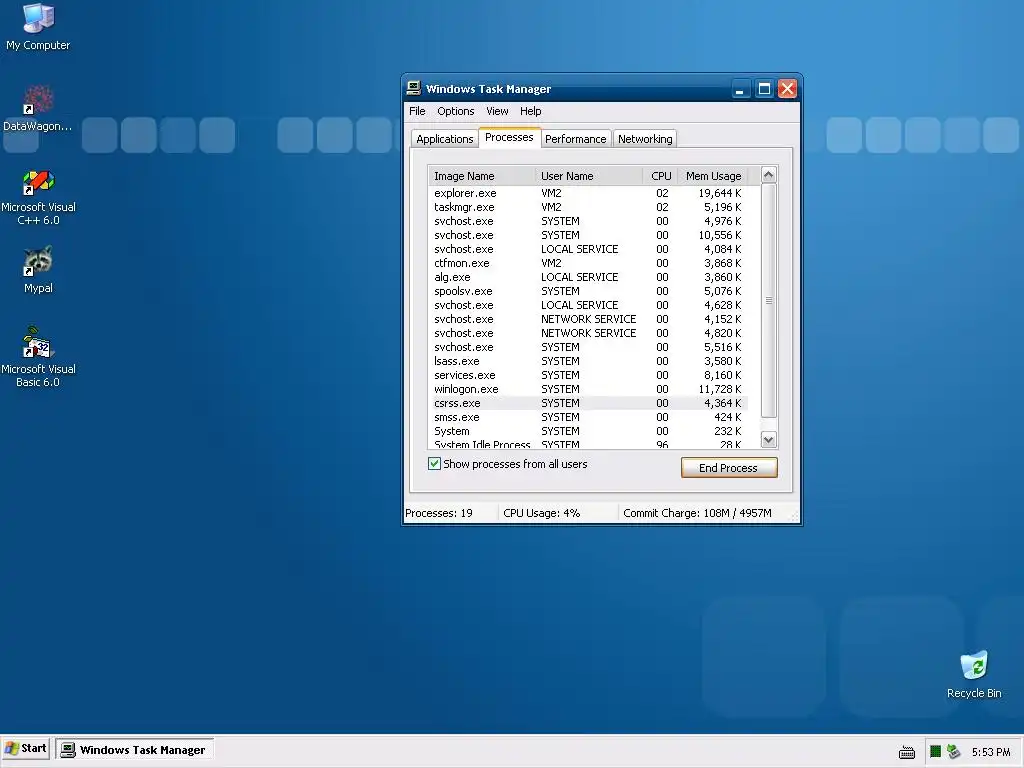This screenshot has width=1024, height=768.
Task: Select the services.exe process
Action: [x=588, y=375]
